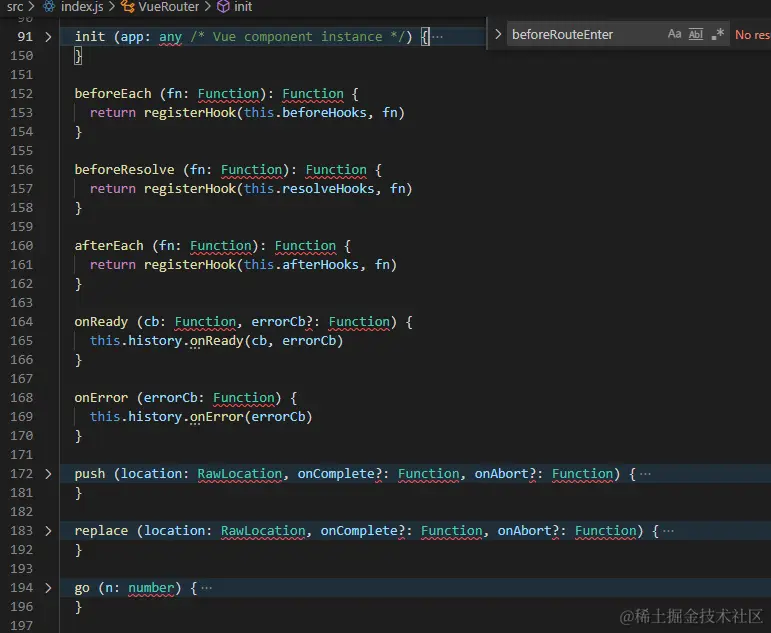Image resolution: width=771 pixels, height=633 pixels.
Task: Toggle Match Case in find widget
Action: click(x=674, y=34)
